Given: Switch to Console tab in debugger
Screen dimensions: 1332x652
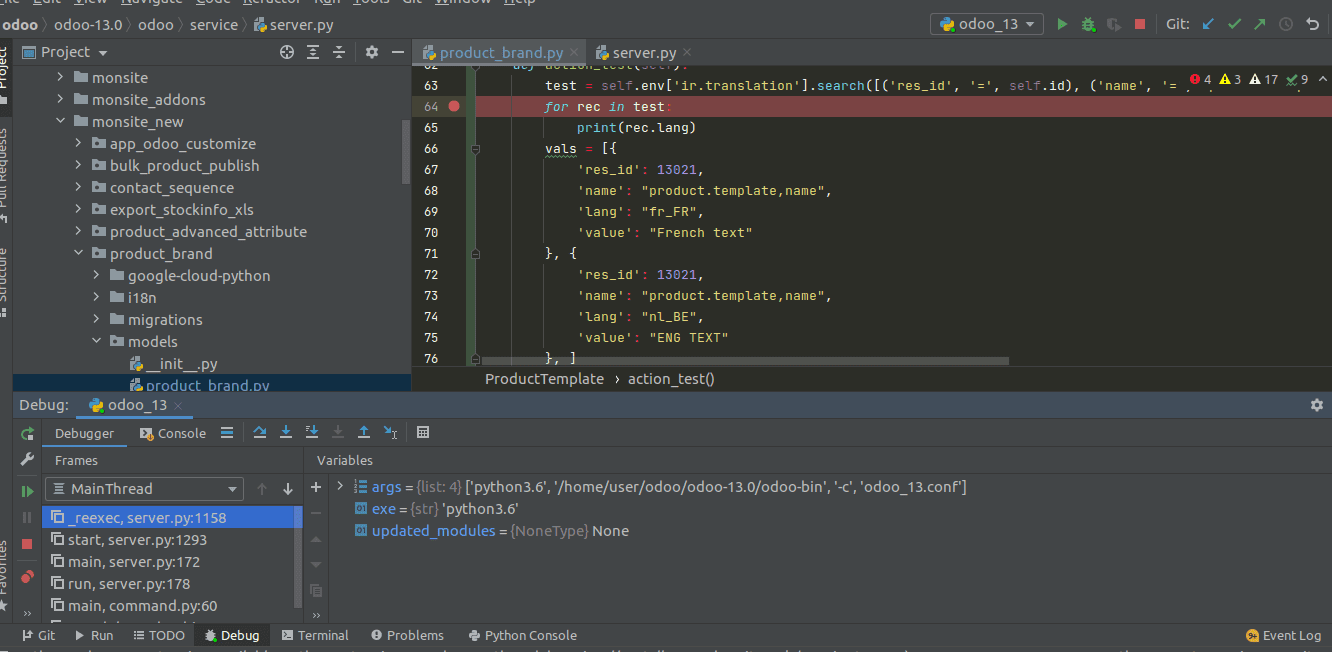Looking at the screenshot, I should [173, 433].
